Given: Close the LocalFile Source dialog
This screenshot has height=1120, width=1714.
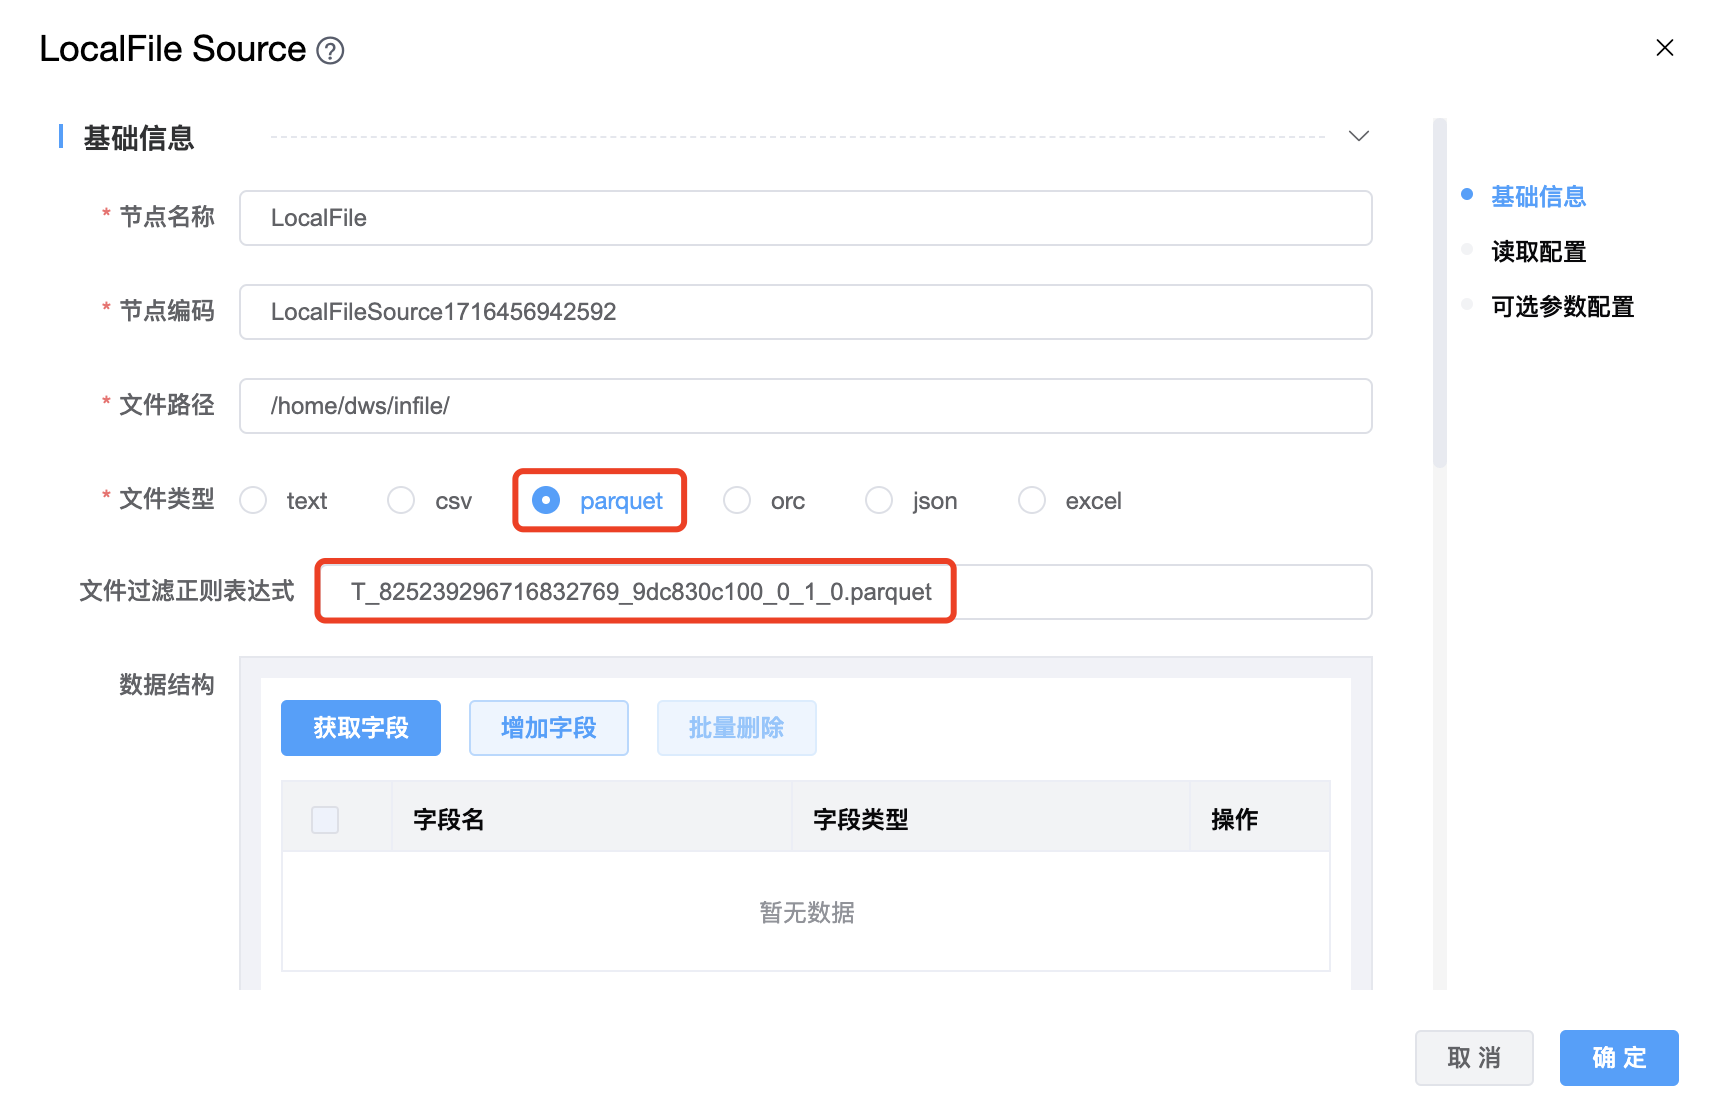Looking at the screenshot, I should click(x=1664, y=48).
